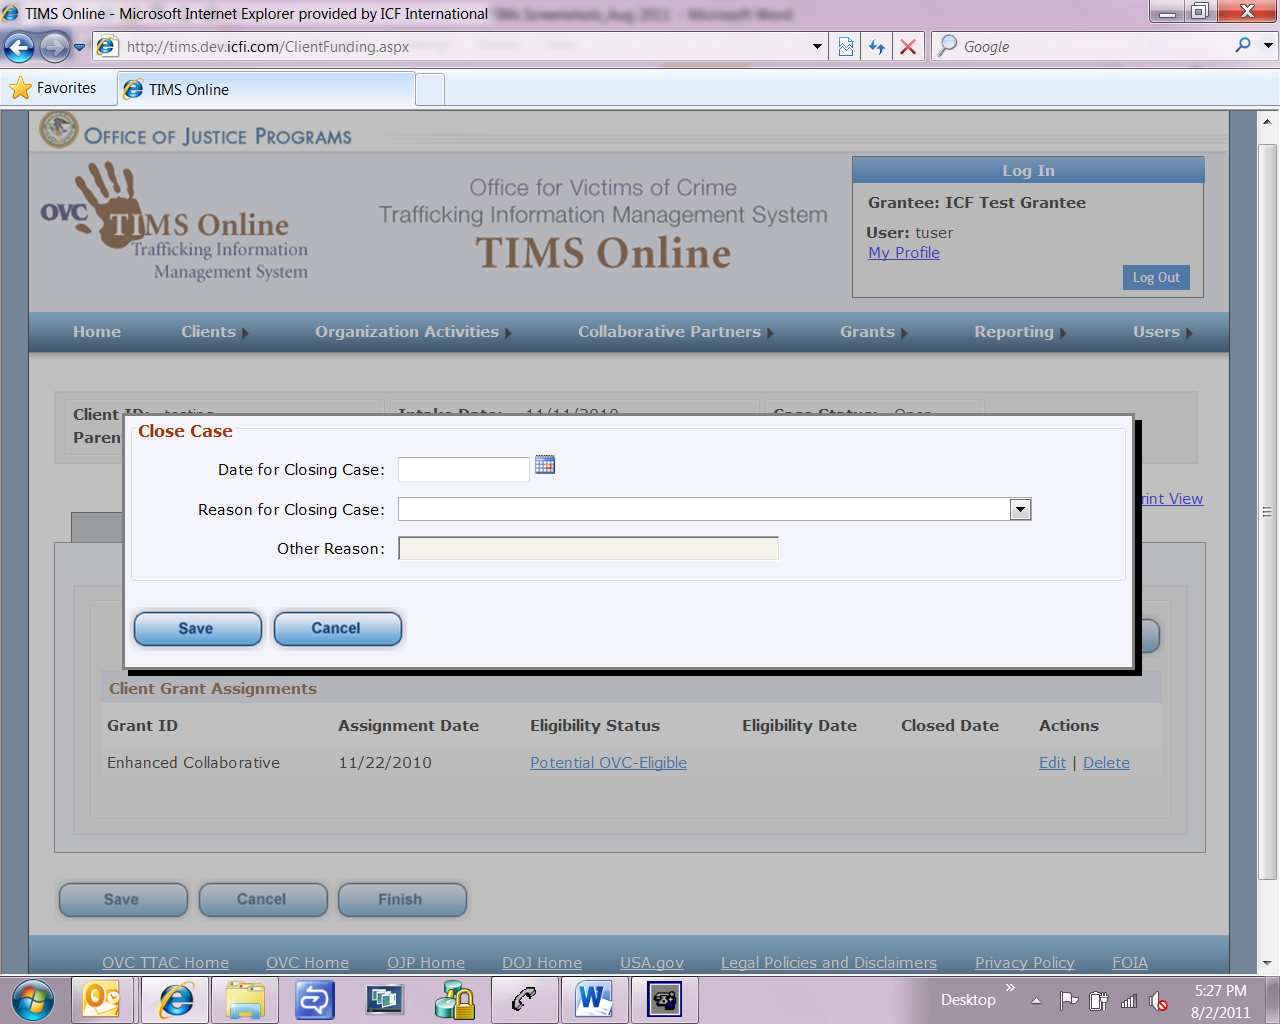Screen dimensions: 1280x1024
Task: Open the Reporting menu
Action: pyautogui.click(x=1020, y=332)
